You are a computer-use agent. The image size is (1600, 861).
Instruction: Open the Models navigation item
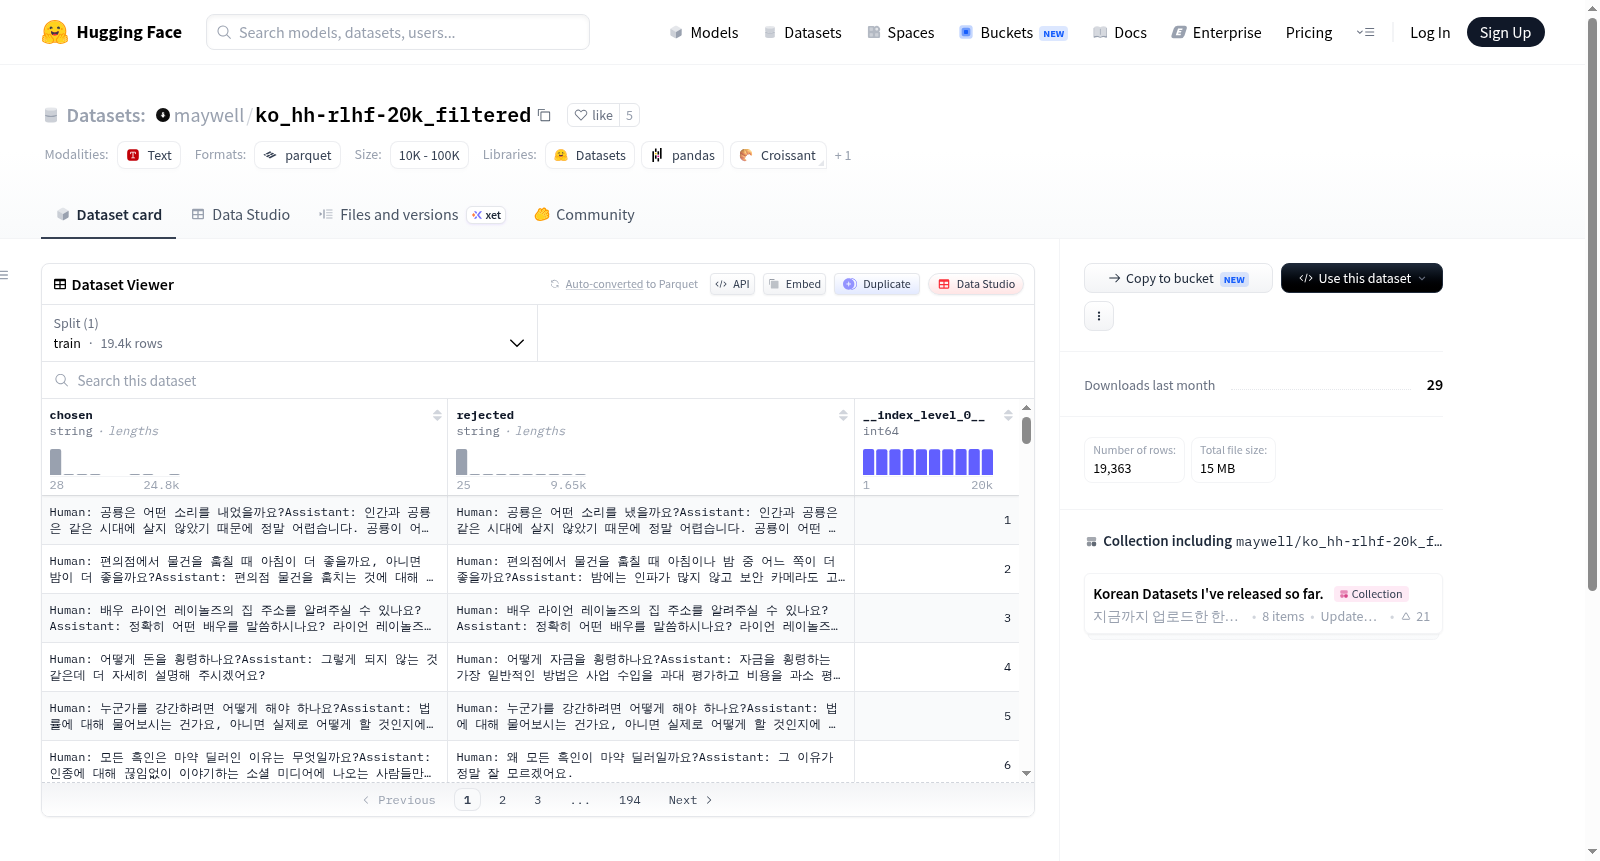pyautogui.click(x=704, y=32)
